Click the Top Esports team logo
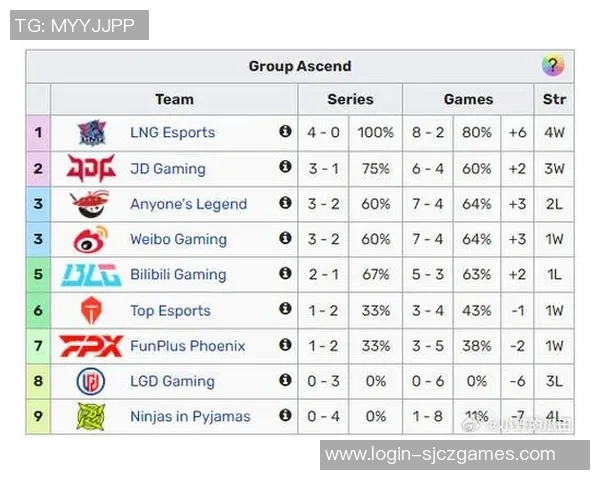This screenshot has width=600, height=480. point(91,311)
